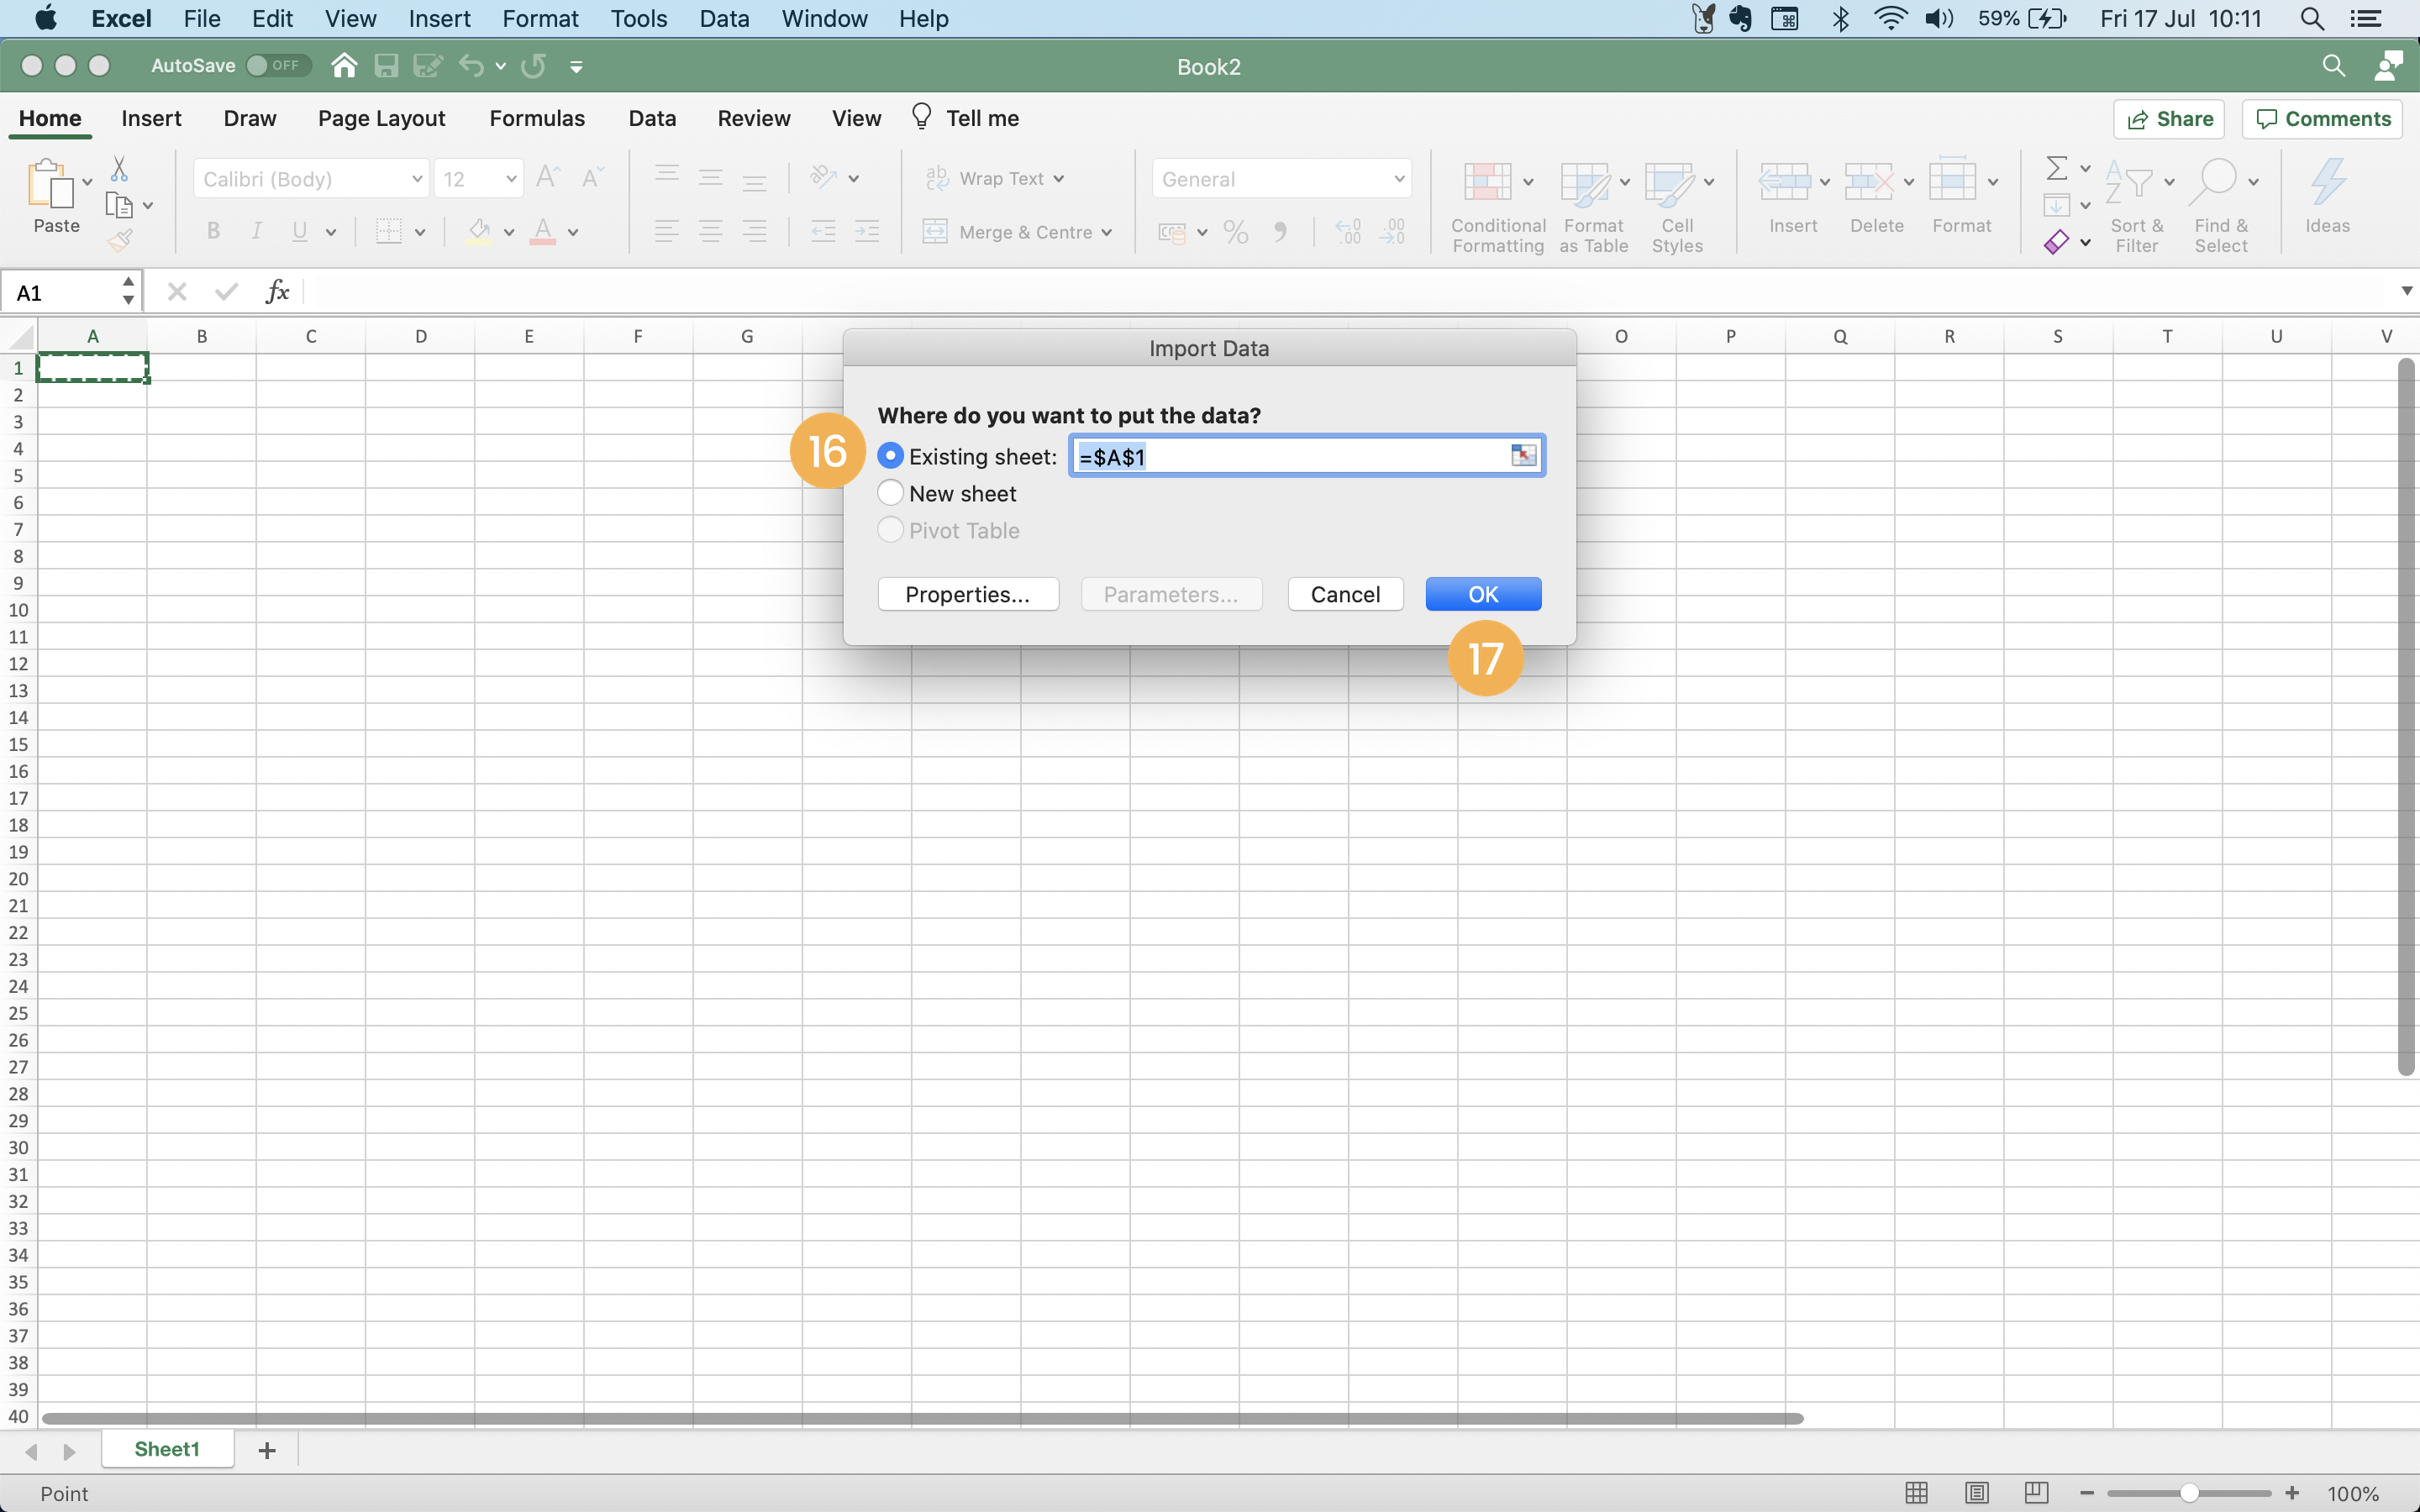The width and height of the screenshot is (2420, 1512).
Task: Click the fill colour yellow swatch
Action: 480,232
